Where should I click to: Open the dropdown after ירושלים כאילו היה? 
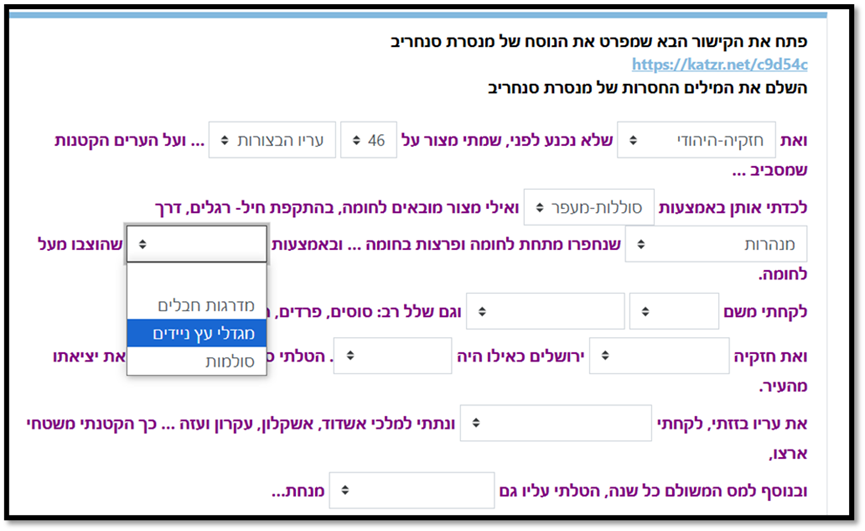(393, 356)
